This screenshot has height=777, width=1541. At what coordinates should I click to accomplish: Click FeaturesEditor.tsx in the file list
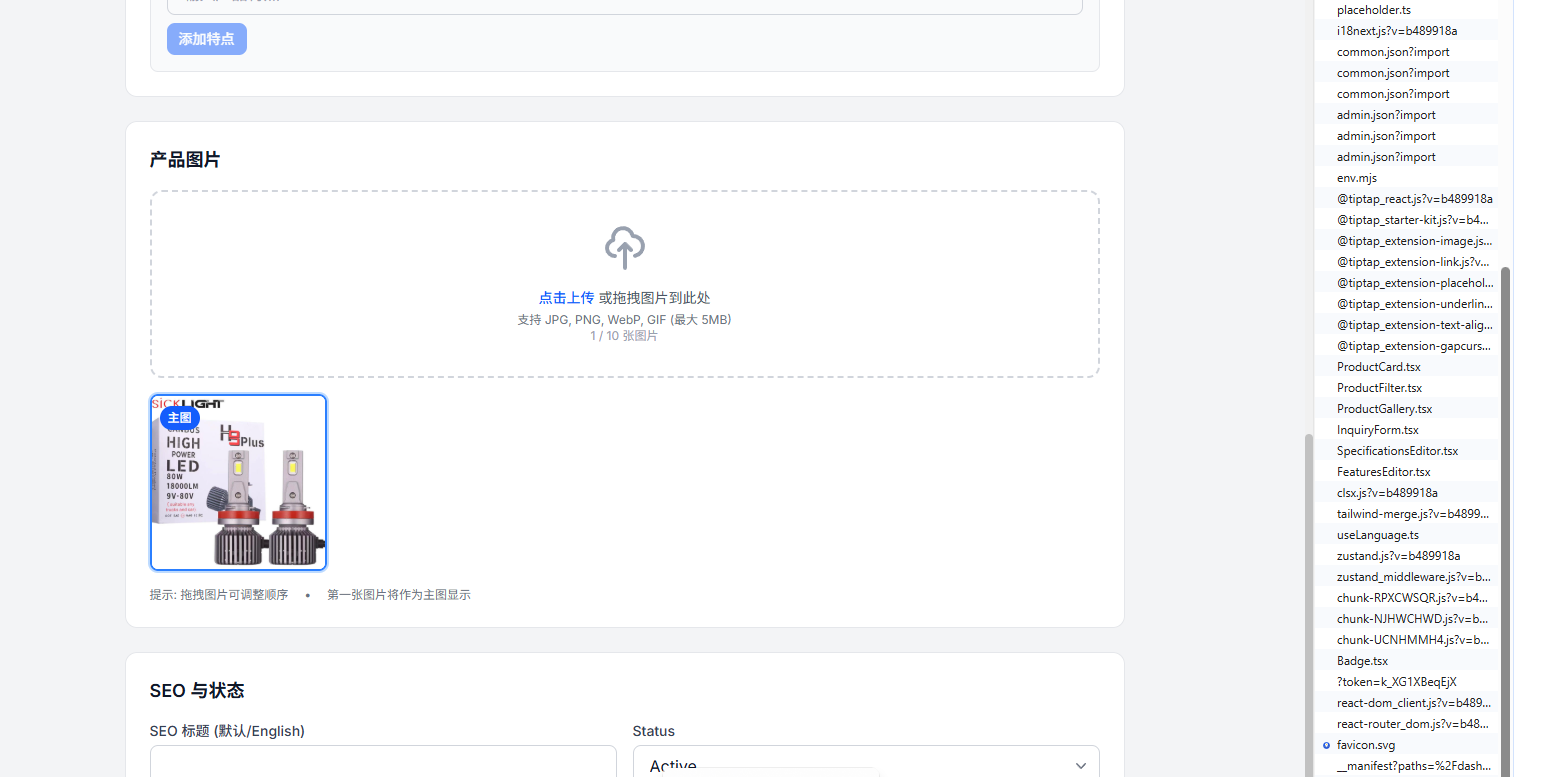[x=1383, y=472]
